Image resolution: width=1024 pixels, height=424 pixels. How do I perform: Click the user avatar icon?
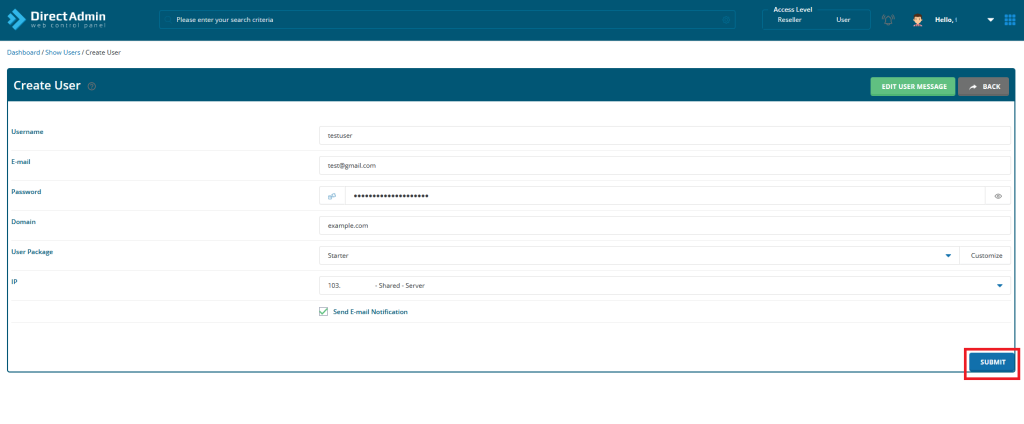point(917,20)
